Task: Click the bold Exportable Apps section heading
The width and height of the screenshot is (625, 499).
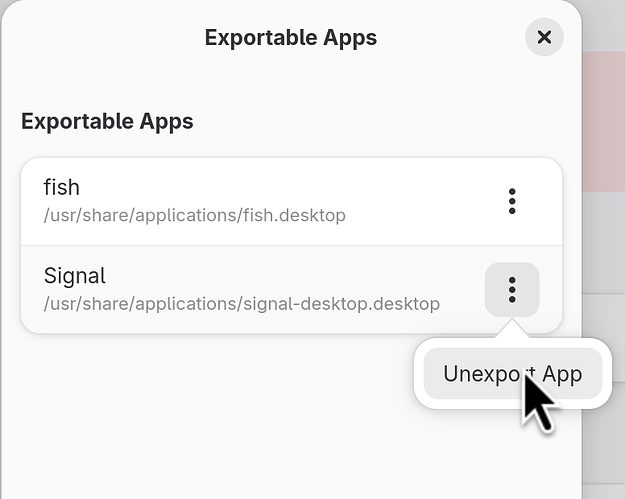Action: click(x=107, y=122)
